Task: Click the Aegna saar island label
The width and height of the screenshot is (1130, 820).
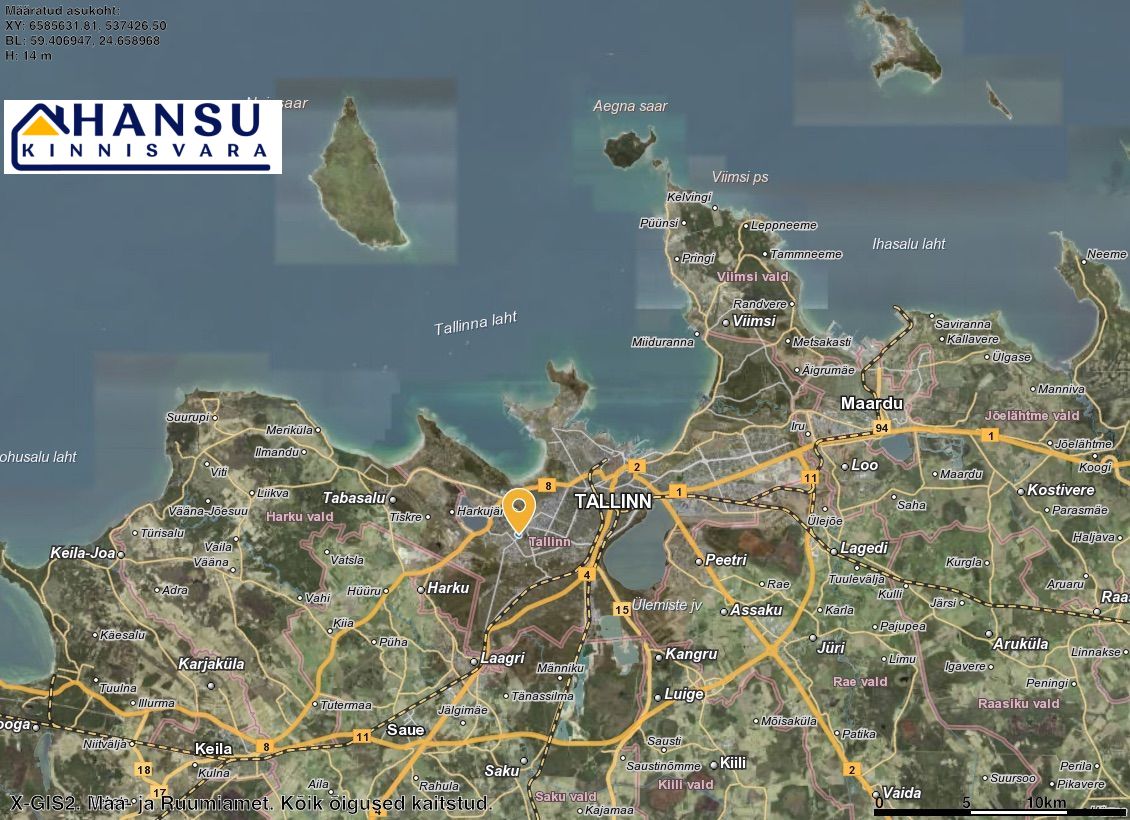Action: coord(630,106)
